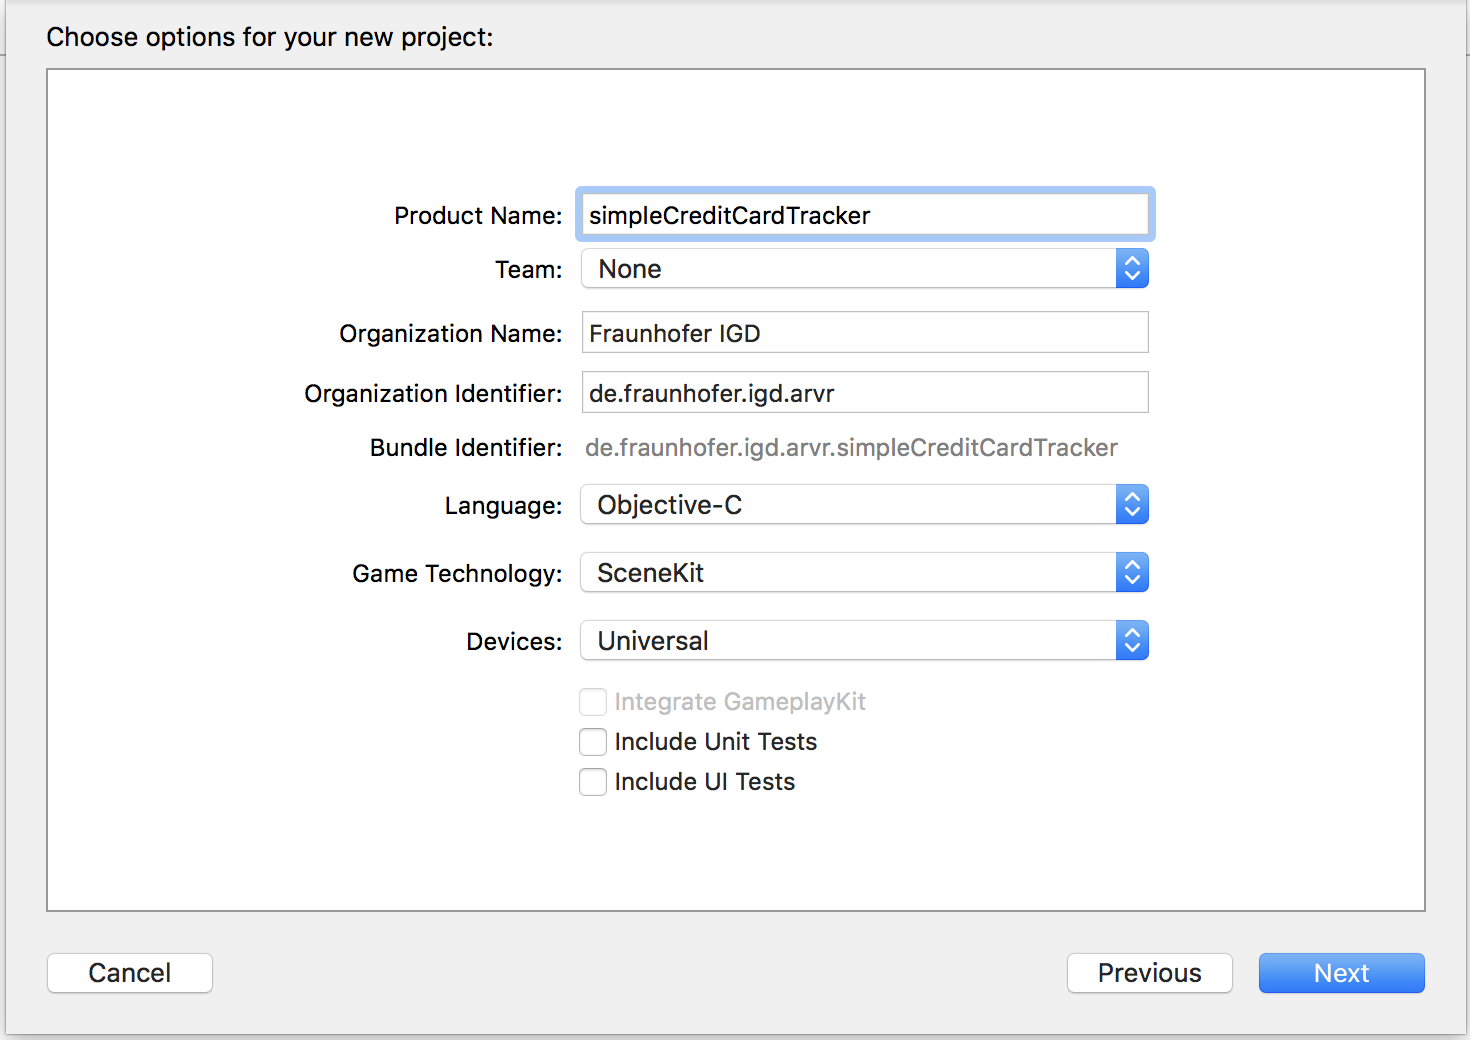This screenshot has height=1040, width=1470.
Task: Dismiss the dialog with Cancel
Action: [x=130, y=973]
